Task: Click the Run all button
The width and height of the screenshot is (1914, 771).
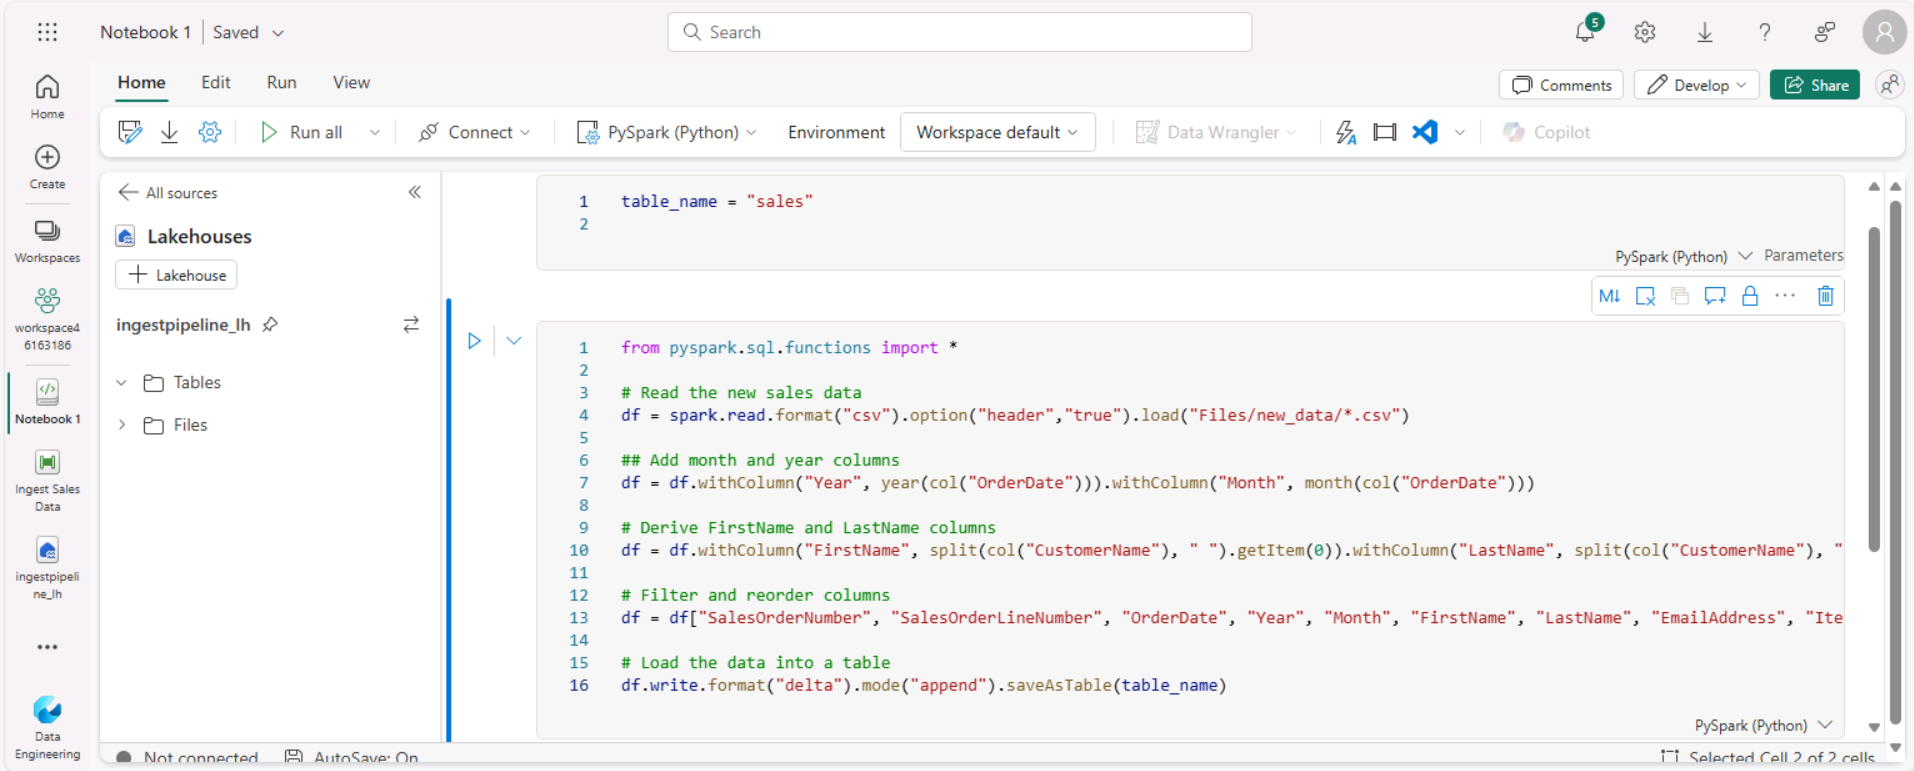Action: (x=301, y=132)
